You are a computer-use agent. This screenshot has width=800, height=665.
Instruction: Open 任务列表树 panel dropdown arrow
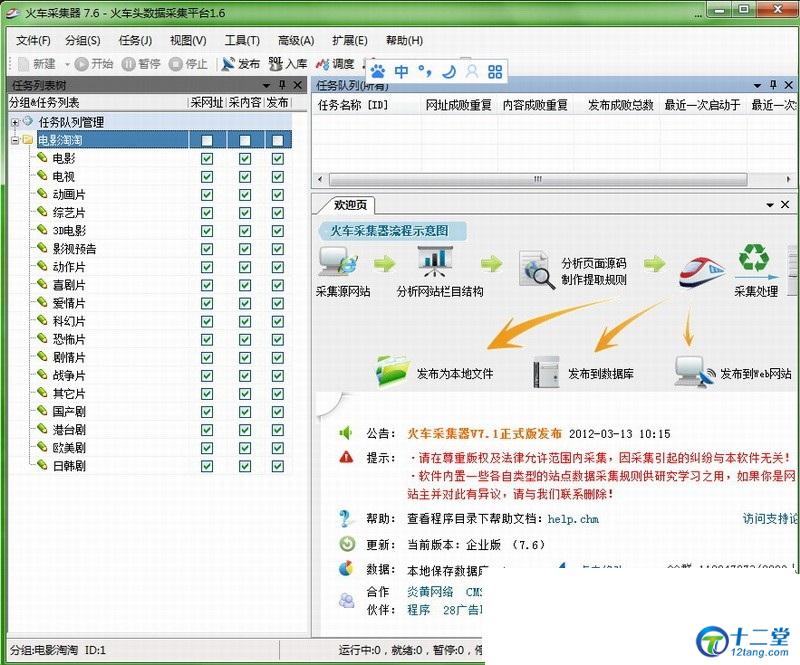[266, 85]
